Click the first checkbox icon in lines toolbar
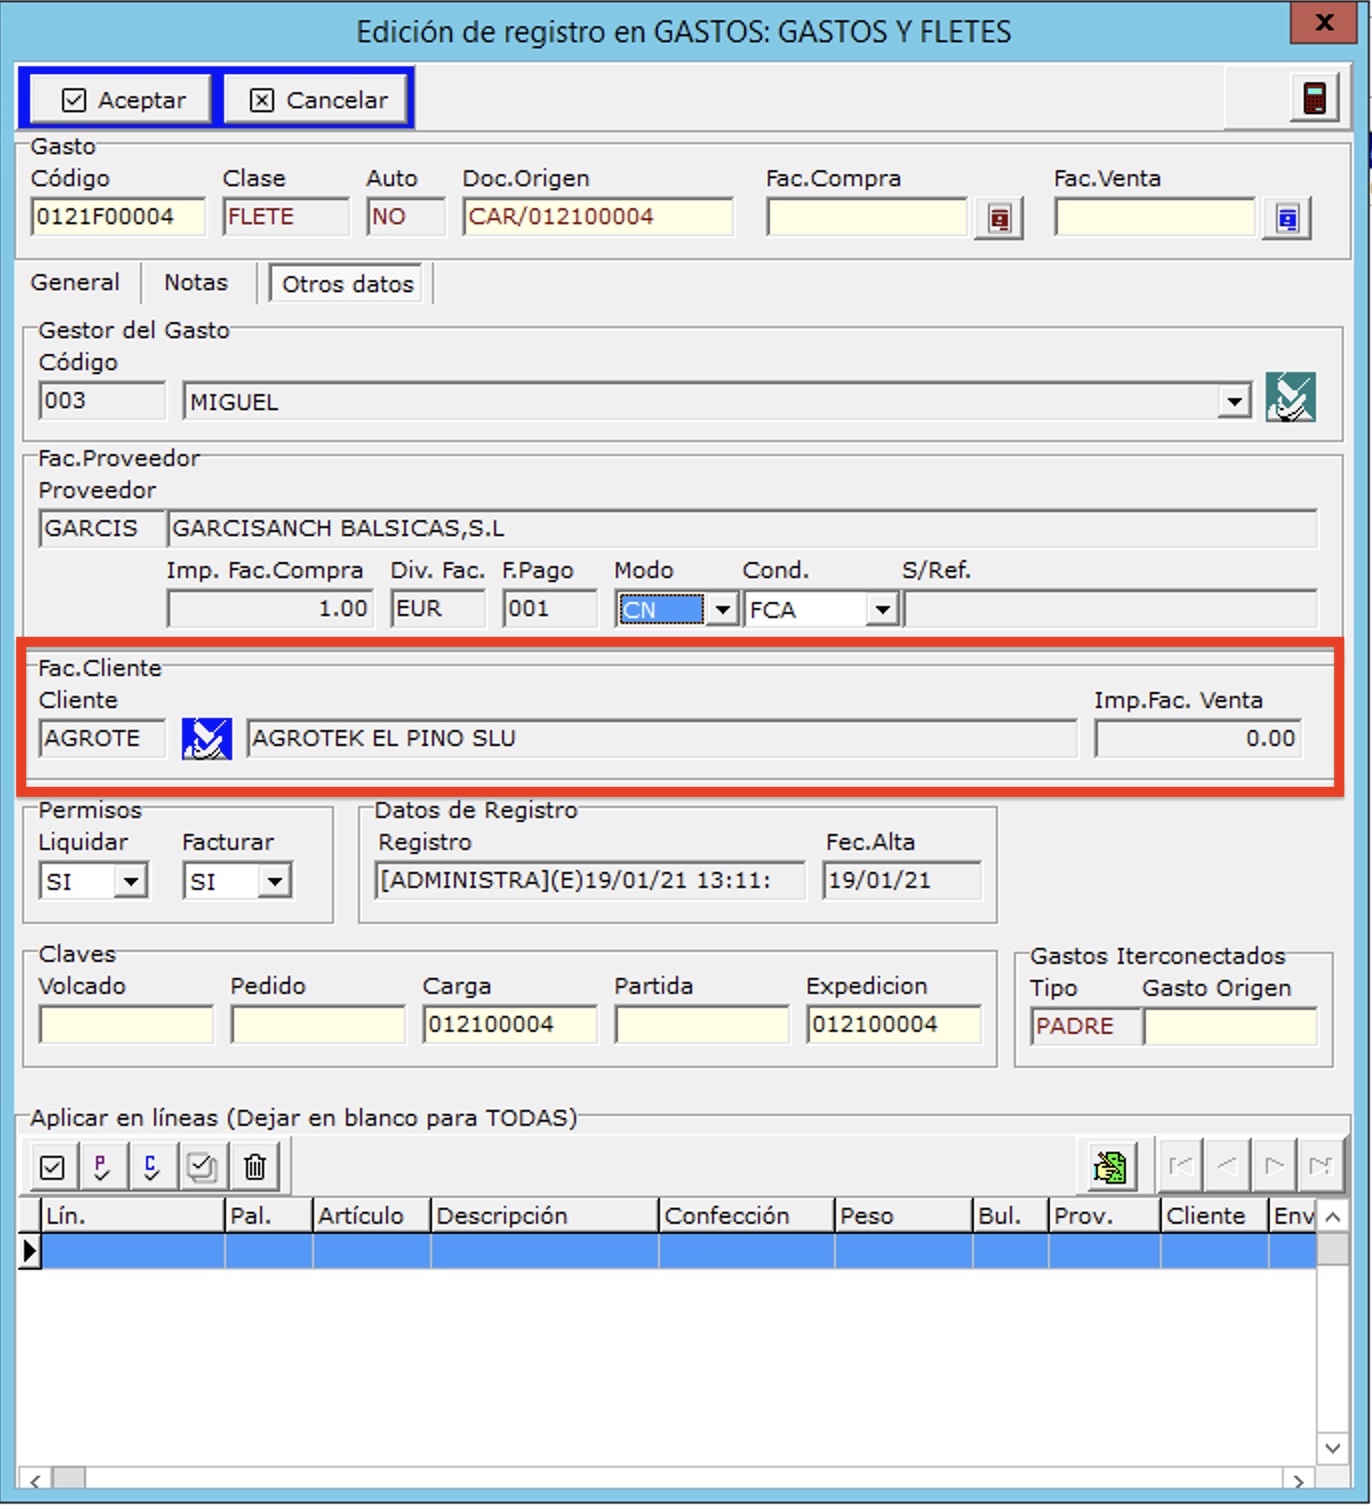 tap(52, 1166)
